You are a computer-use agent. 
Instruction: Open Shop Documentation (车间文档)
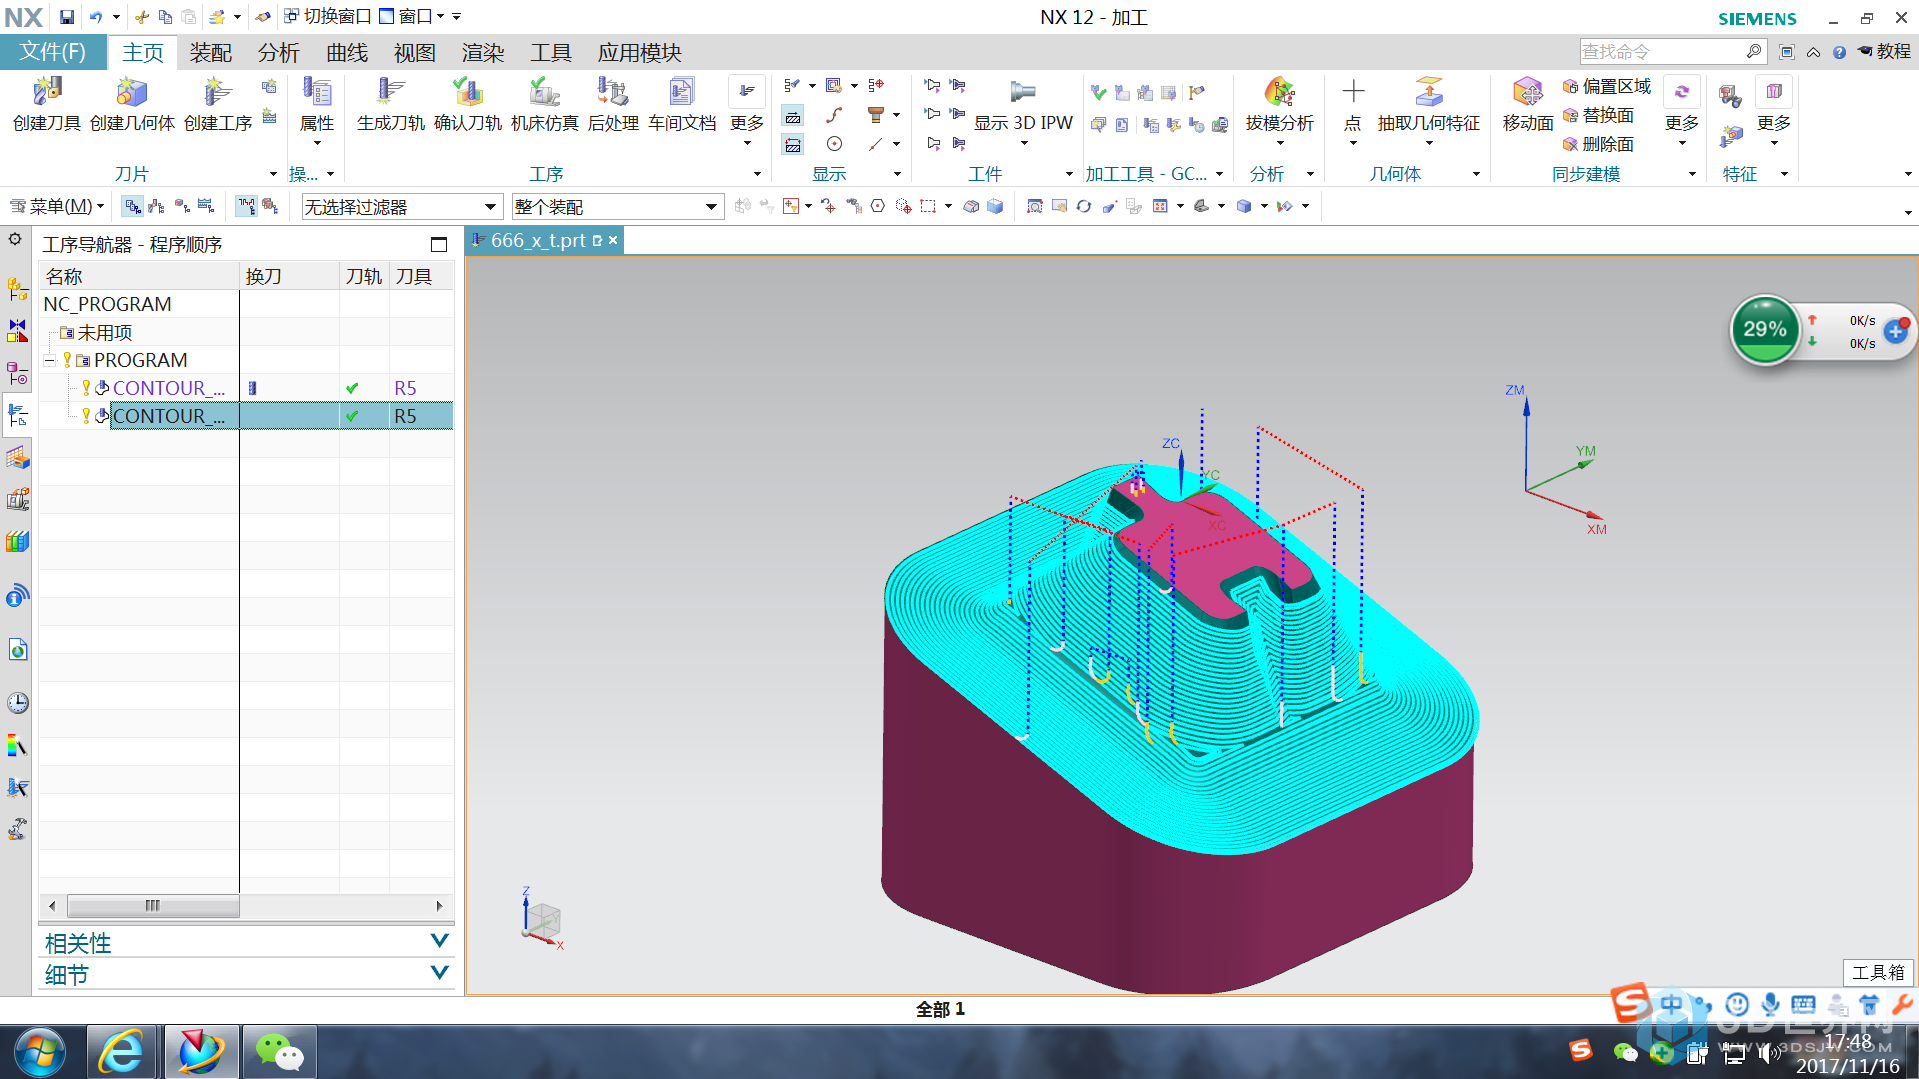682,104
